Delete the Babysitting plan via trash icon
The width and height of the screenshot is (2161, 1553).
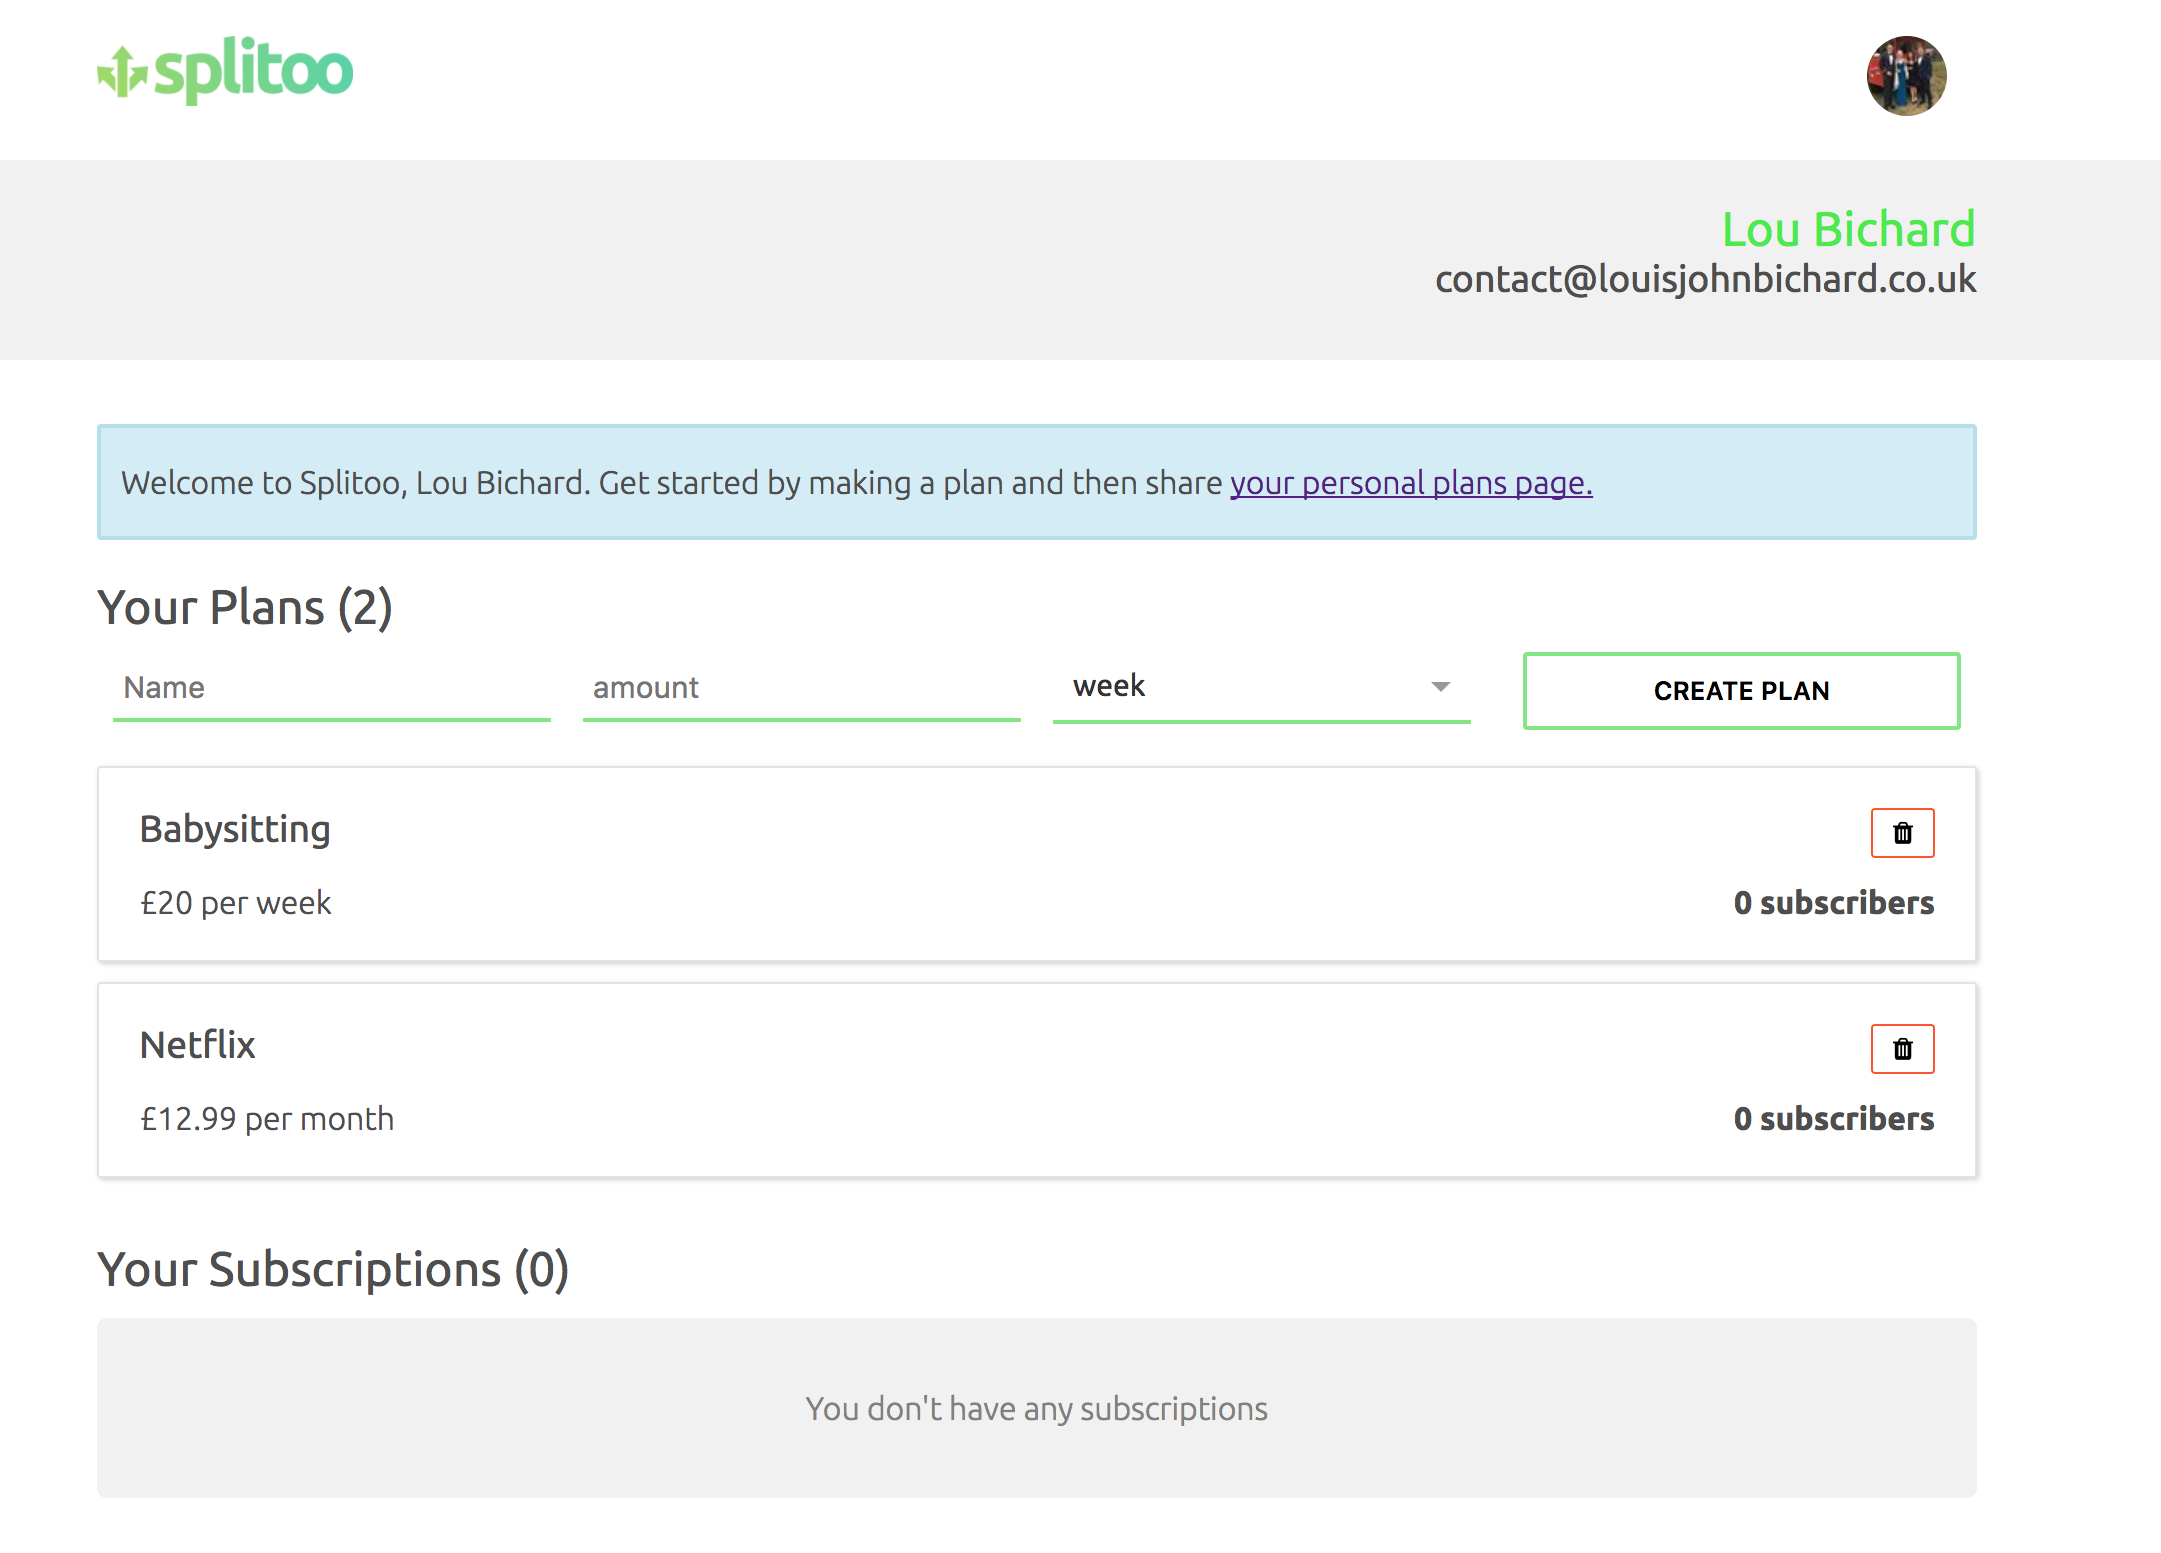pos(1902,833)
